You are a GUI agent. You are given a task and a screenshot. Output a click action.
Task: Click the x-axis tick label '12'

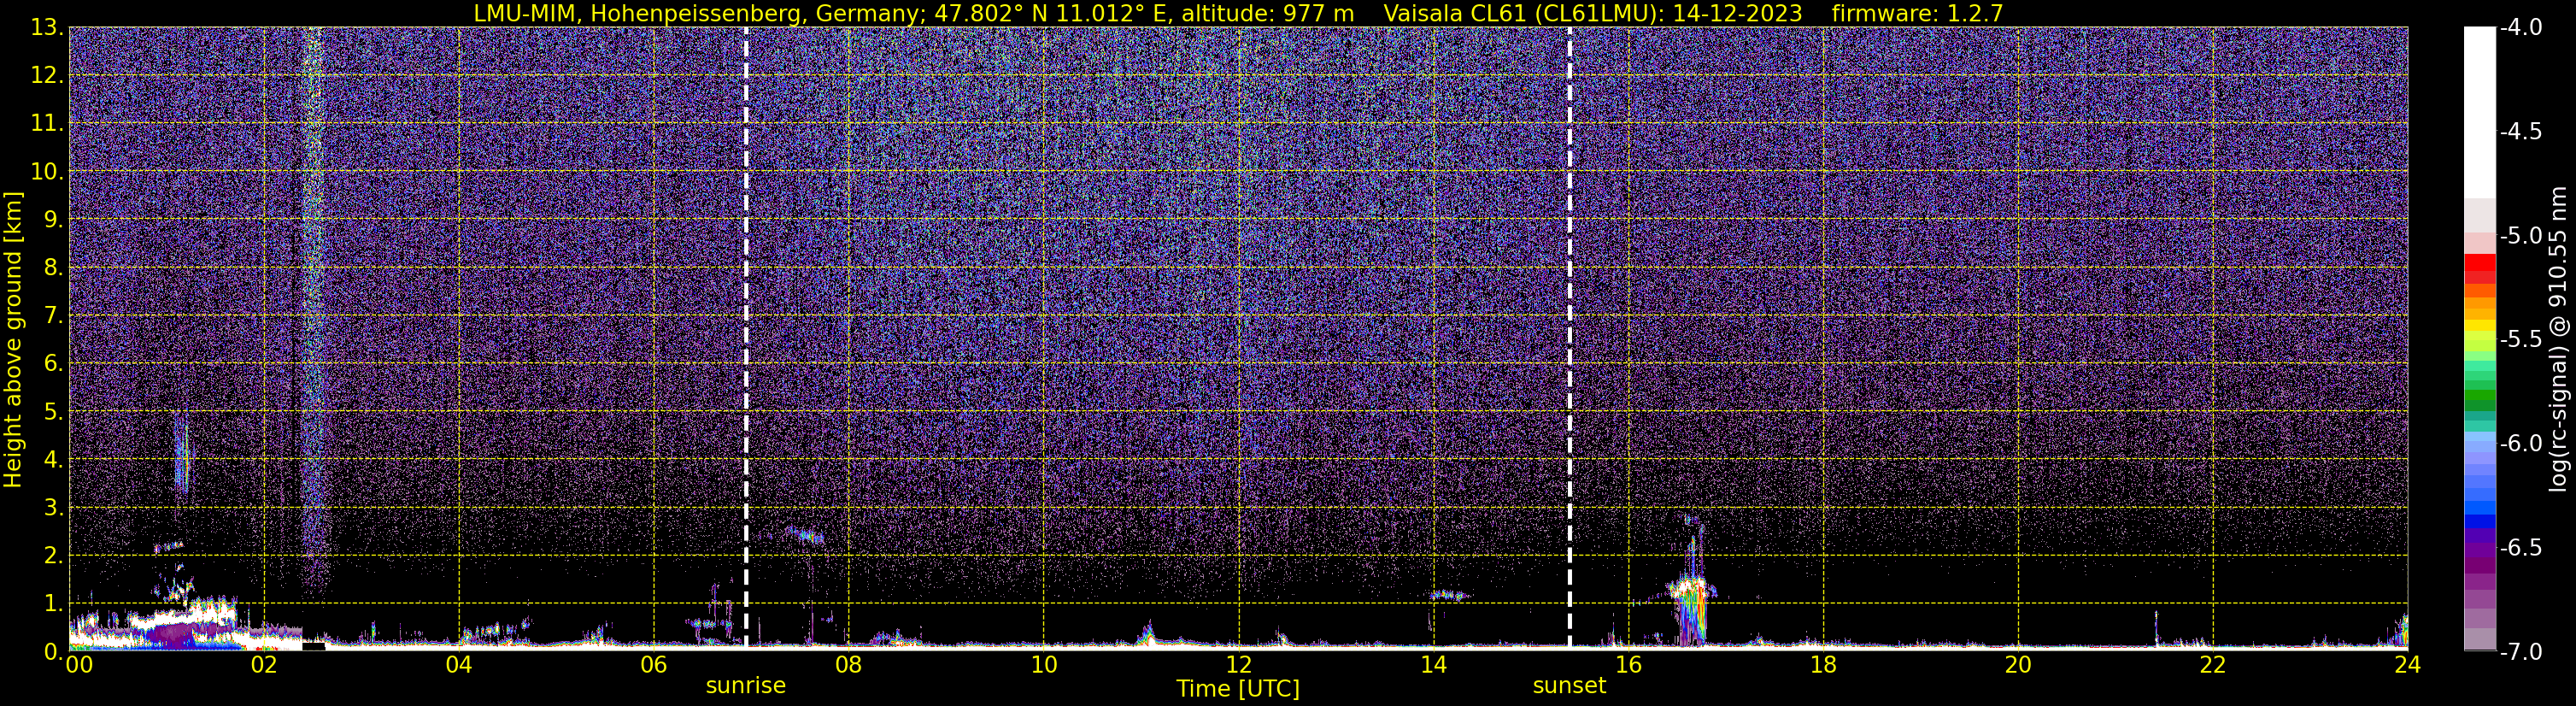tap(1238, 665)
